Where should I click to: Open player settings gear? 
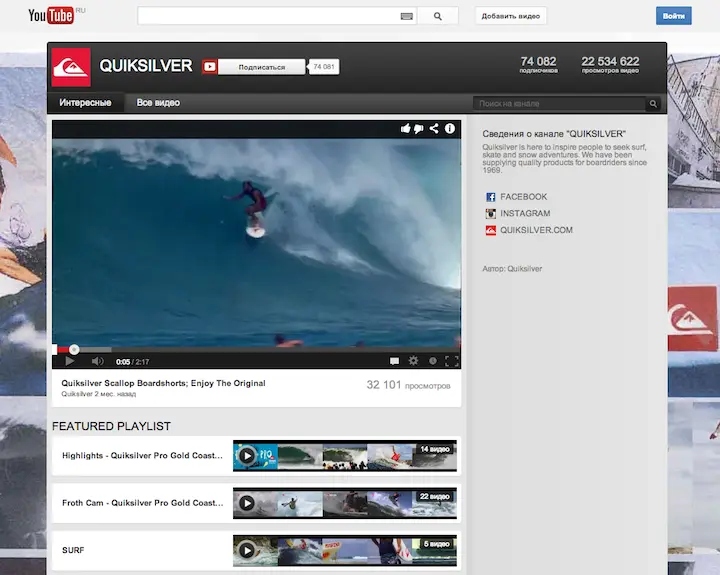[x=413, y=361]
